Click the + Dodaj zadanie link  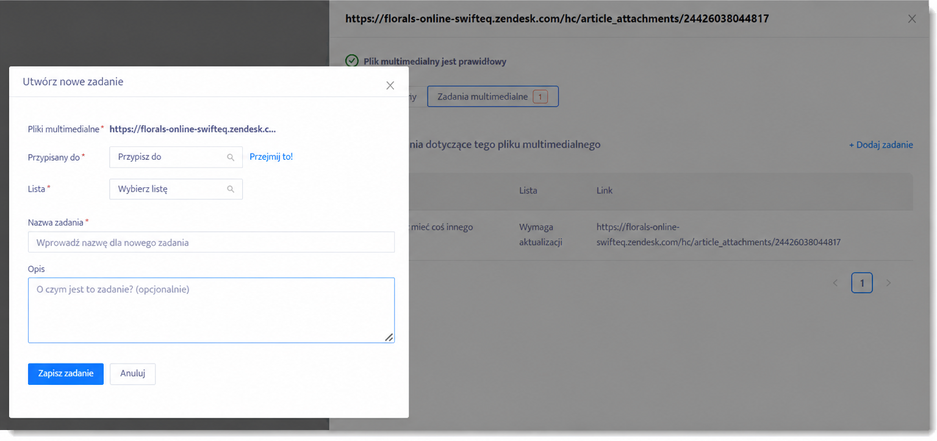881,145
